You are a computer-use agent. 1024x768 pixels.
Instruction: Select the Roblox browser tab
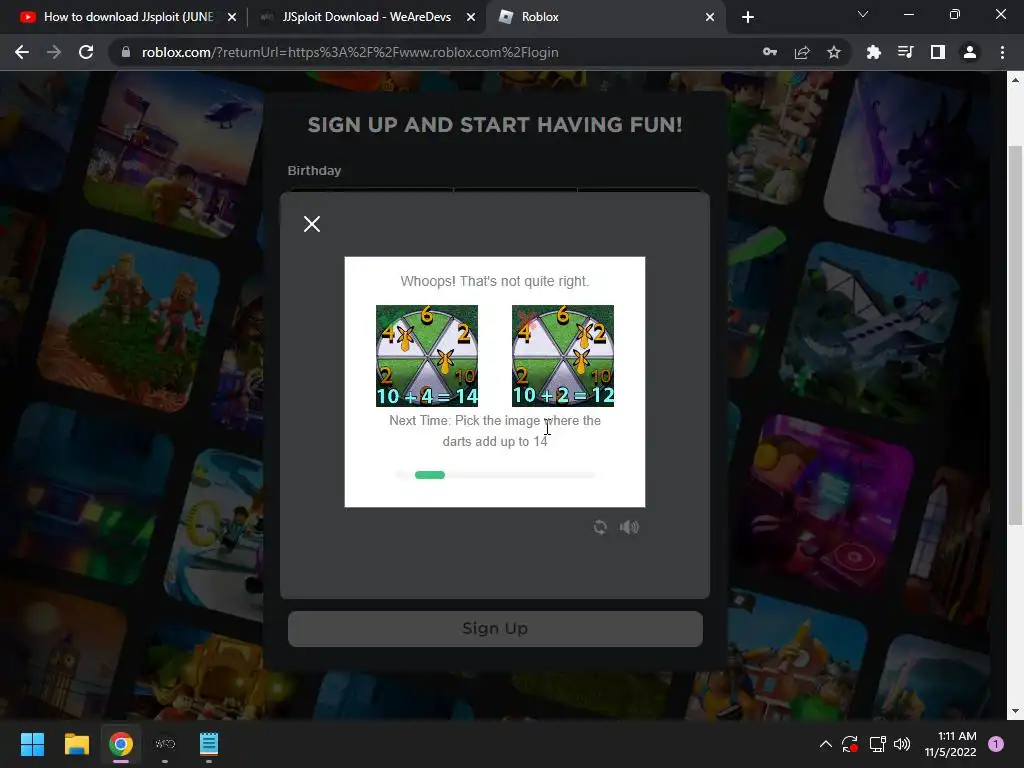[601, 17]
